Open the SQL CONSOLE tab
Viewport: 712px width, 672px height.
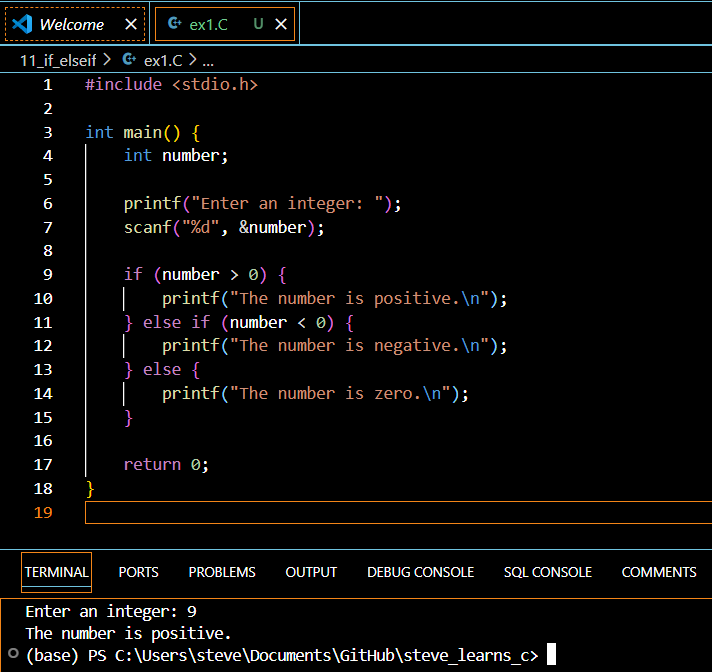(x=548, y=572)
